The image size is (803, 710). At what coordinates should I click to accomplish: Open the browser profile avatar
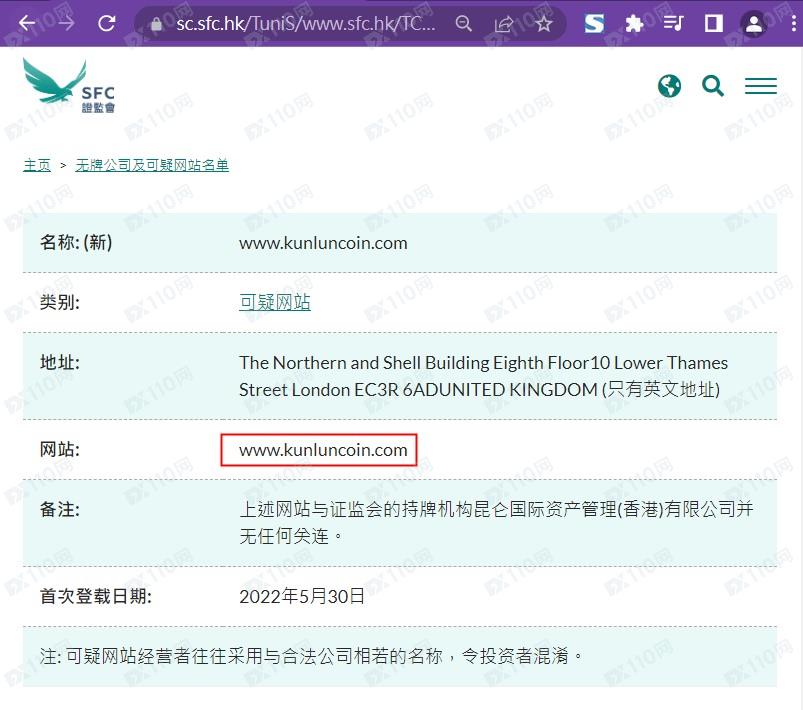[x=753, y=24]
